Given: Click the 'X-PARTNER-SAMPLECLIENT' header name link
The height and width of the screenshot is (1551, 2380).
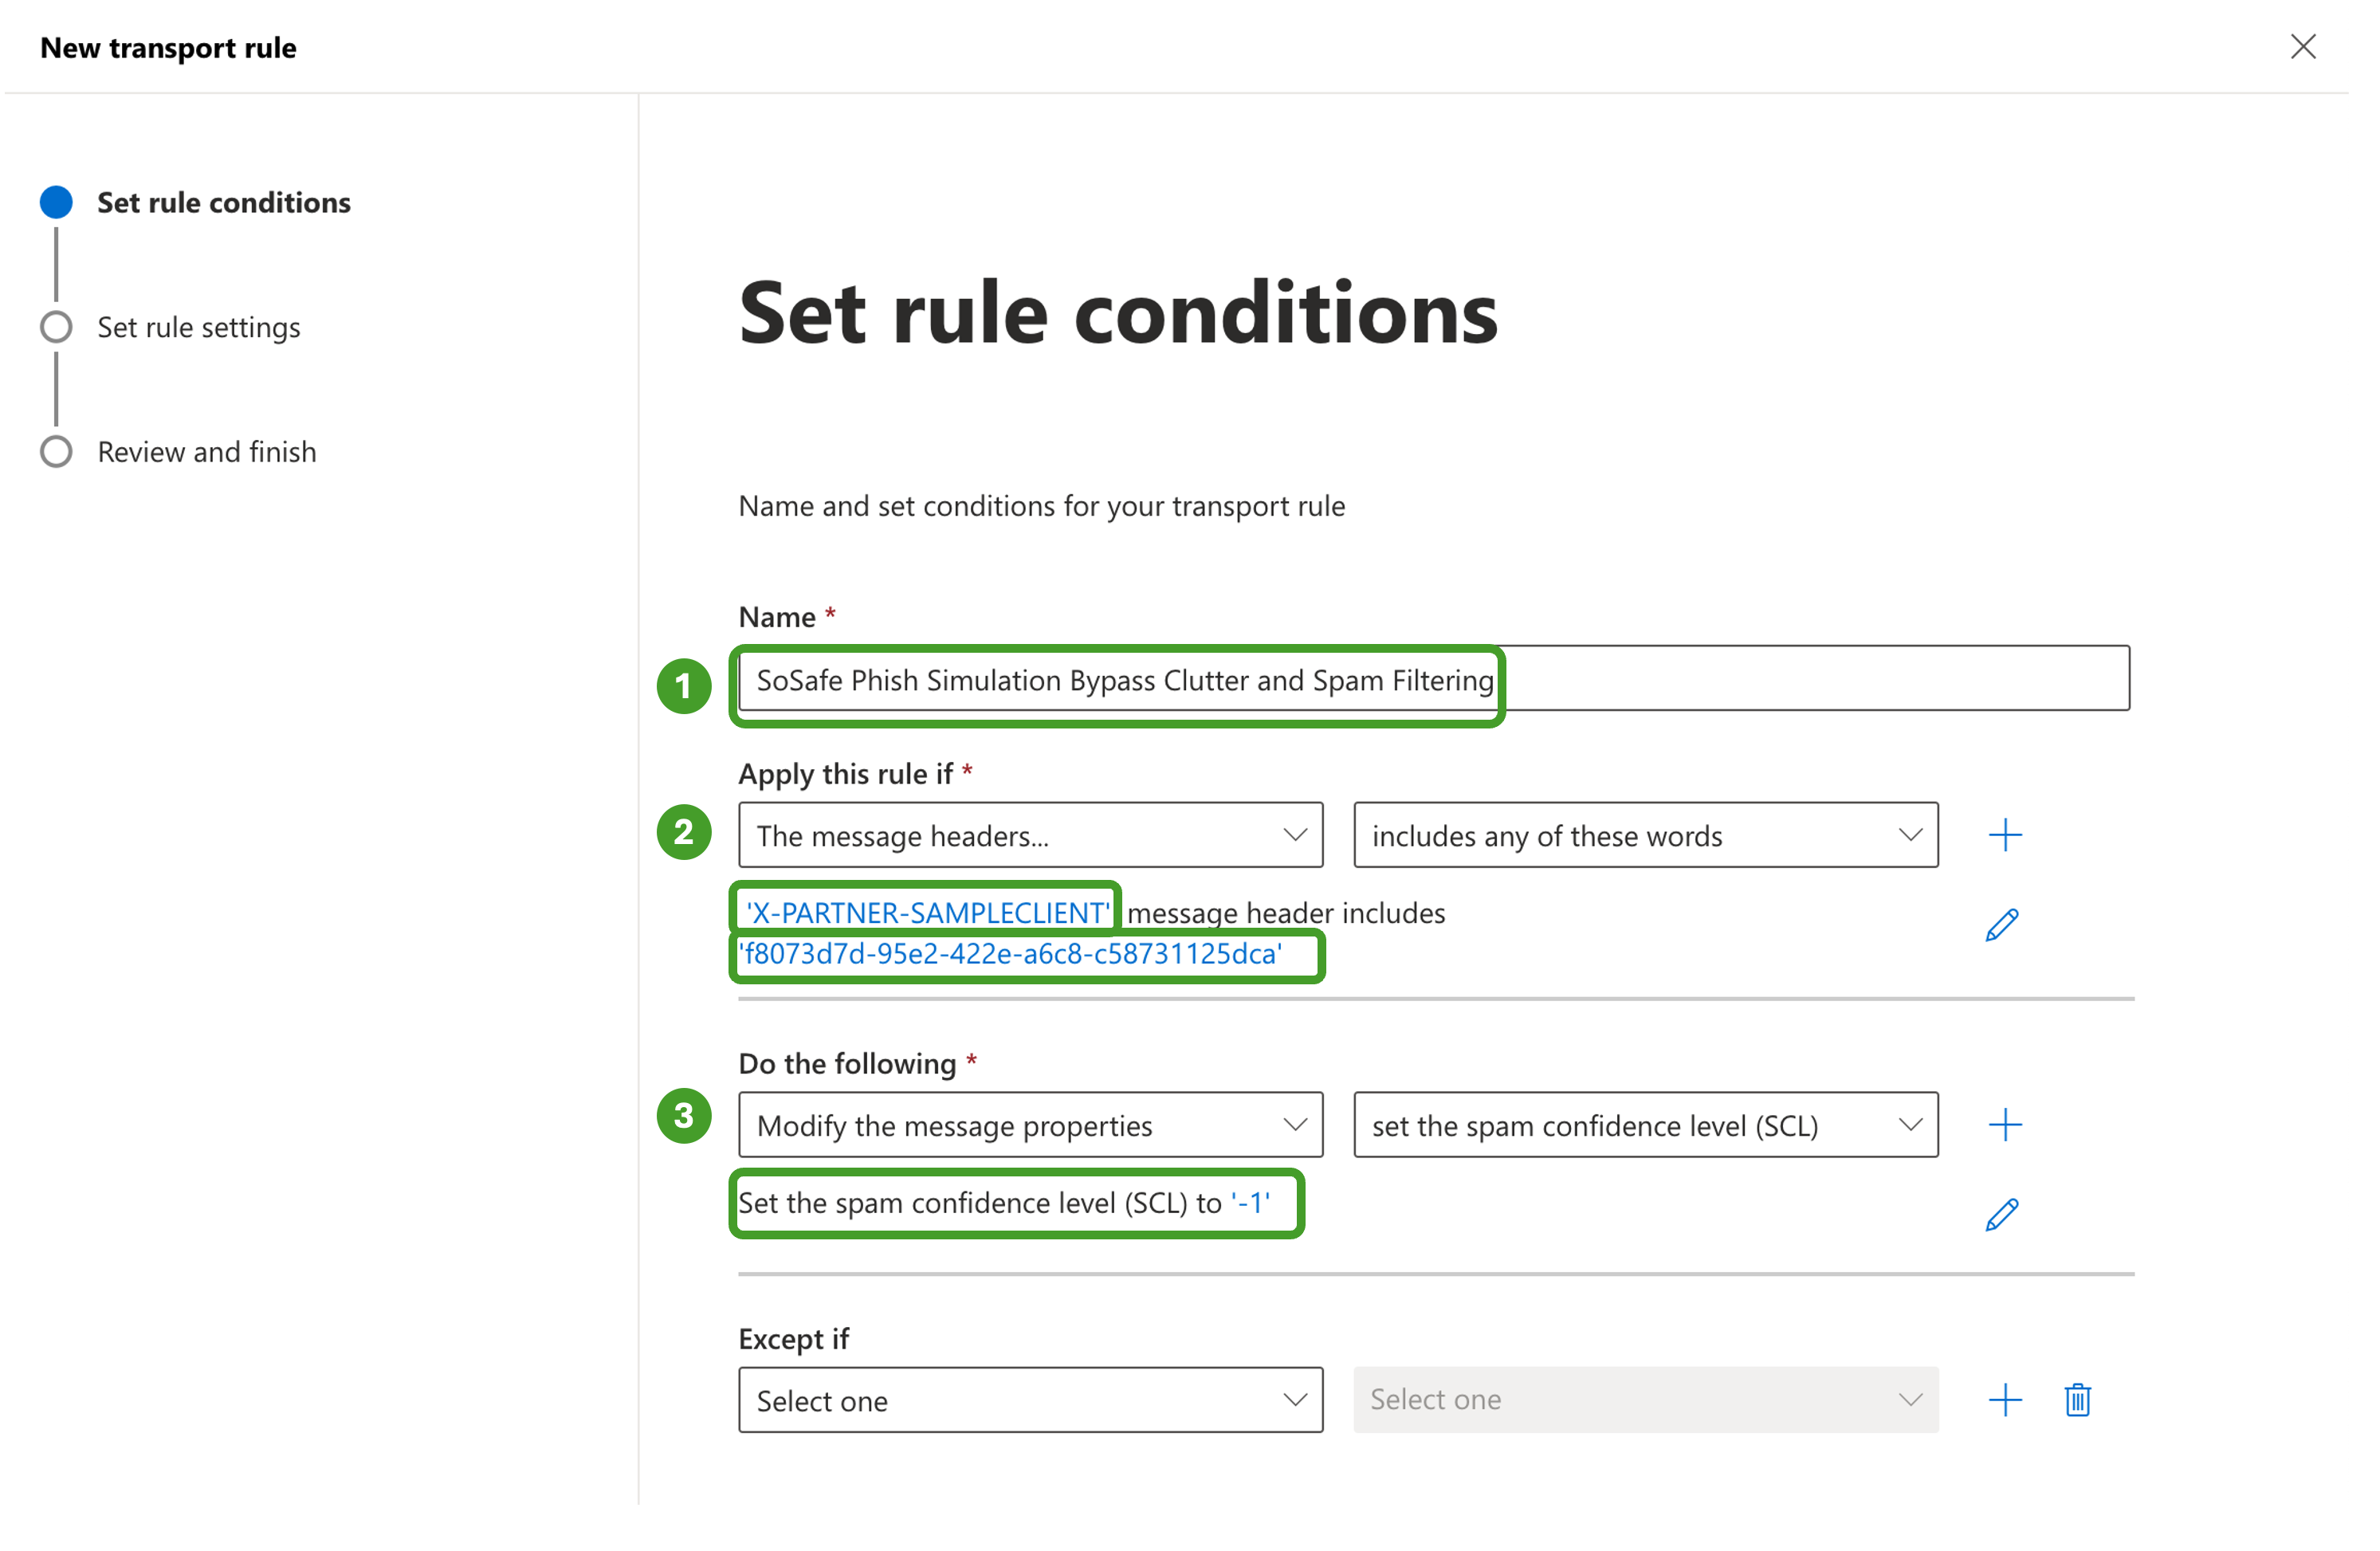Looking at the screenshot, I should pyautogui.click(x=927, y=912).
